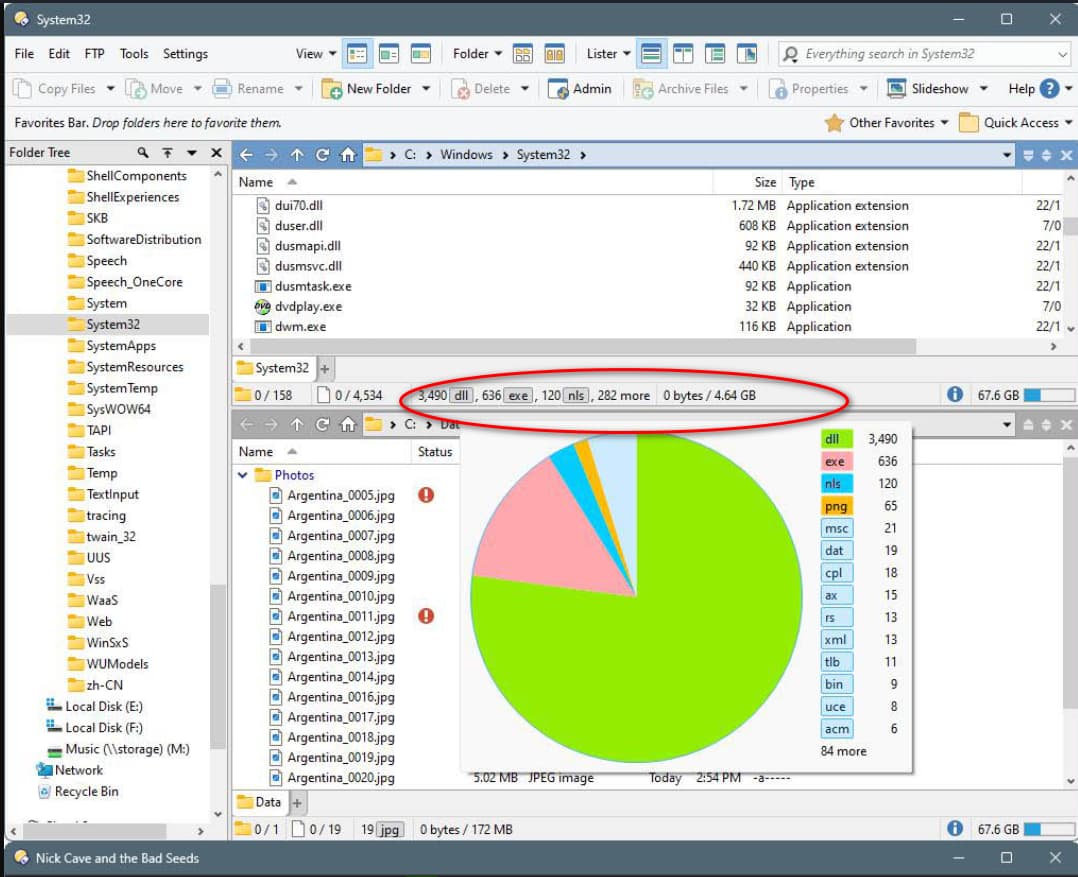
Task: Click the pink exe legend swatch
Action: pyautogui.click(x=836, y=461)
